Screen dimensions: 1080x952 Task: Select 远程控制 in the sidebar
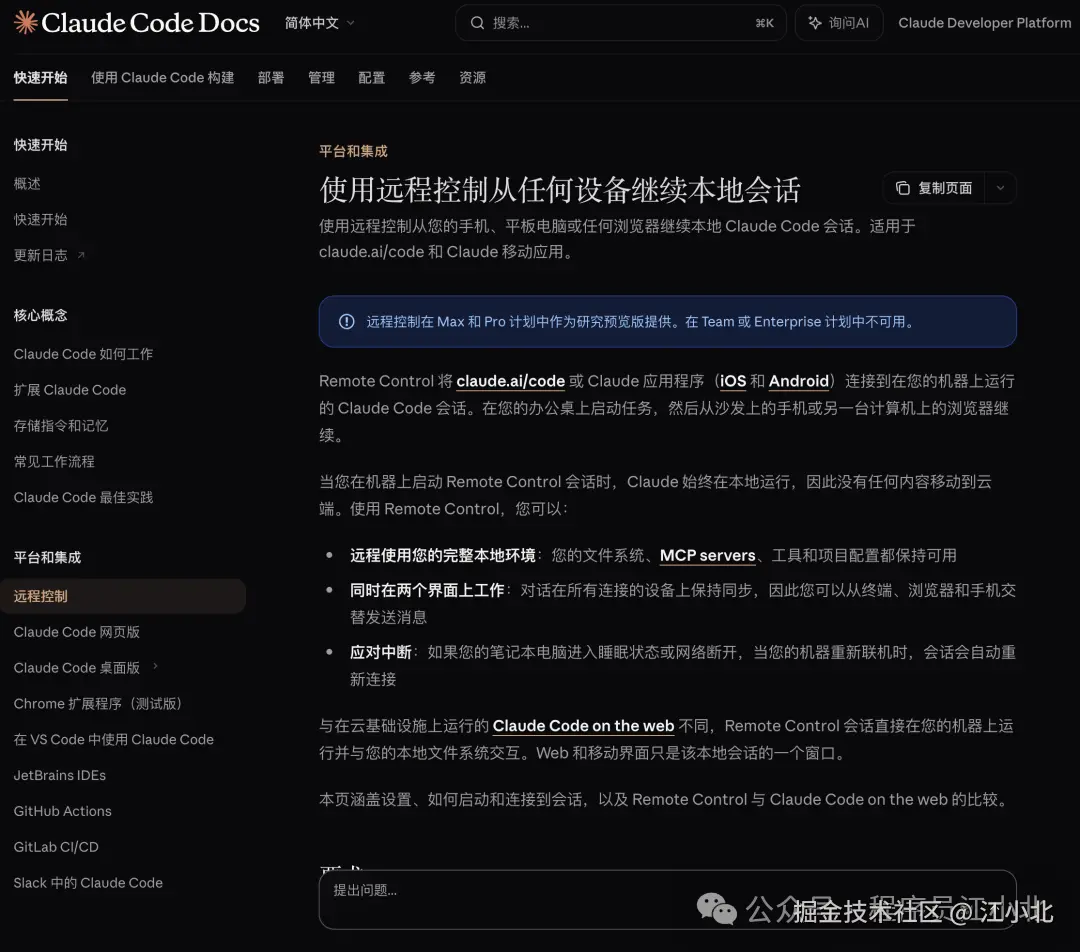coord(123,596)
